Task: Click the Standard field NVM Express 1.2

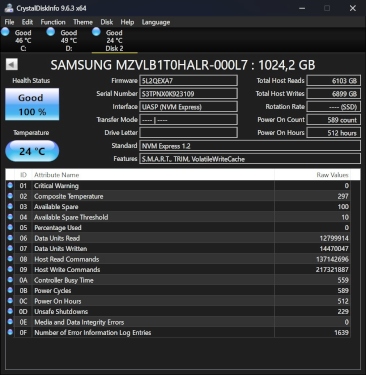Action: [250, 146]
